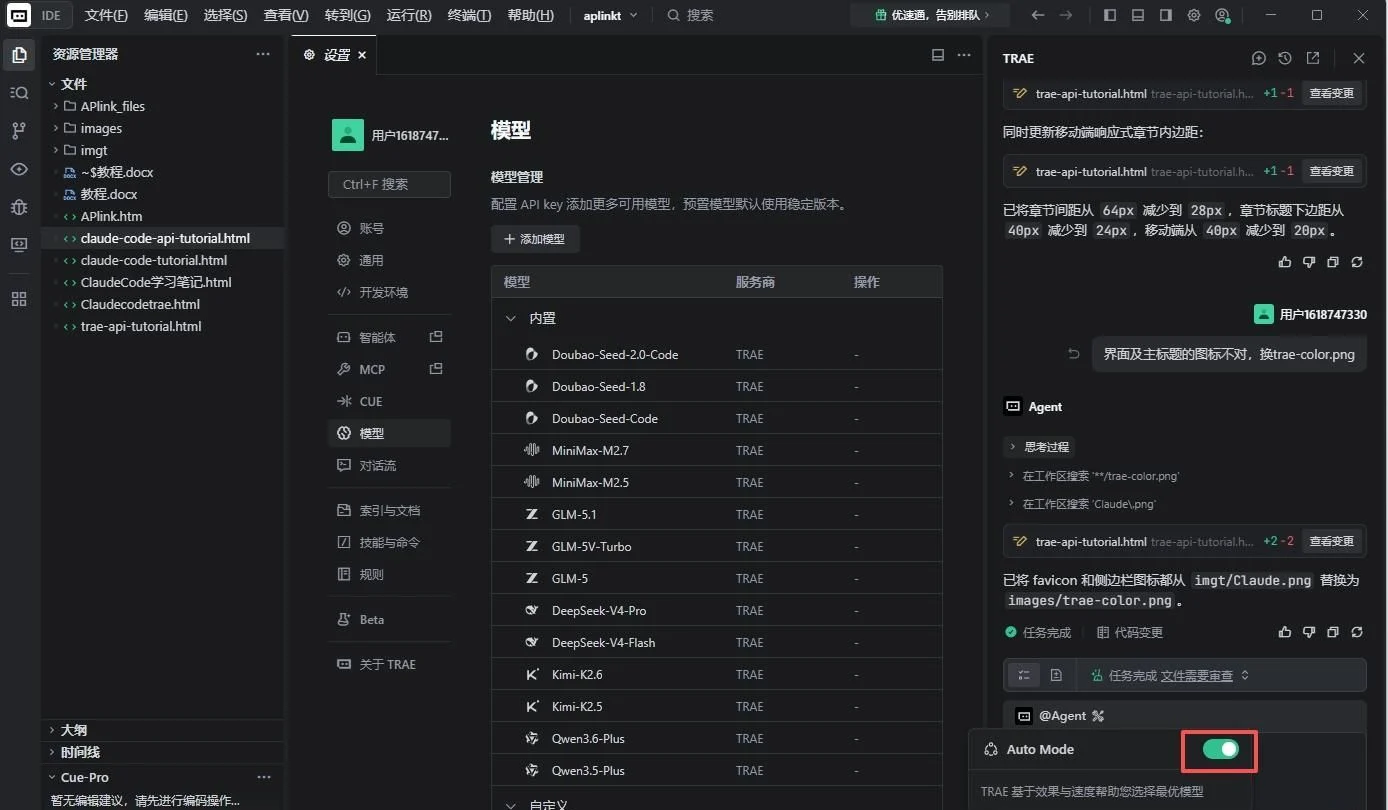
Task: Open the Search view in the activity bar
Action: [19, 93]
